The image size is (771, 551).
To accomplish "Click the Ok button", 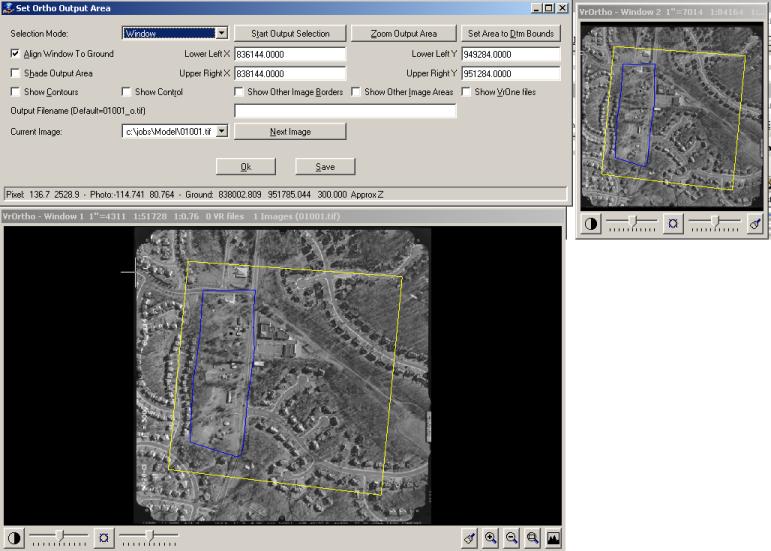I will (x=246, y=167).
